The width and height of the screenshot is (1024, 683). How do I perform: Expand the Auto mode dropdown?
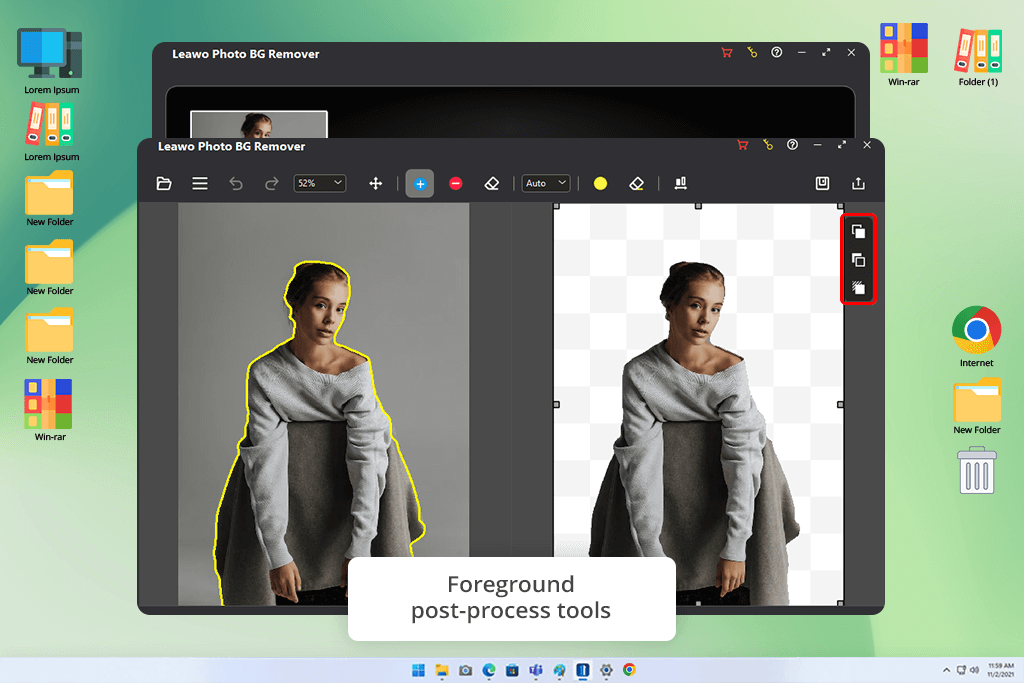pos(546,183)
